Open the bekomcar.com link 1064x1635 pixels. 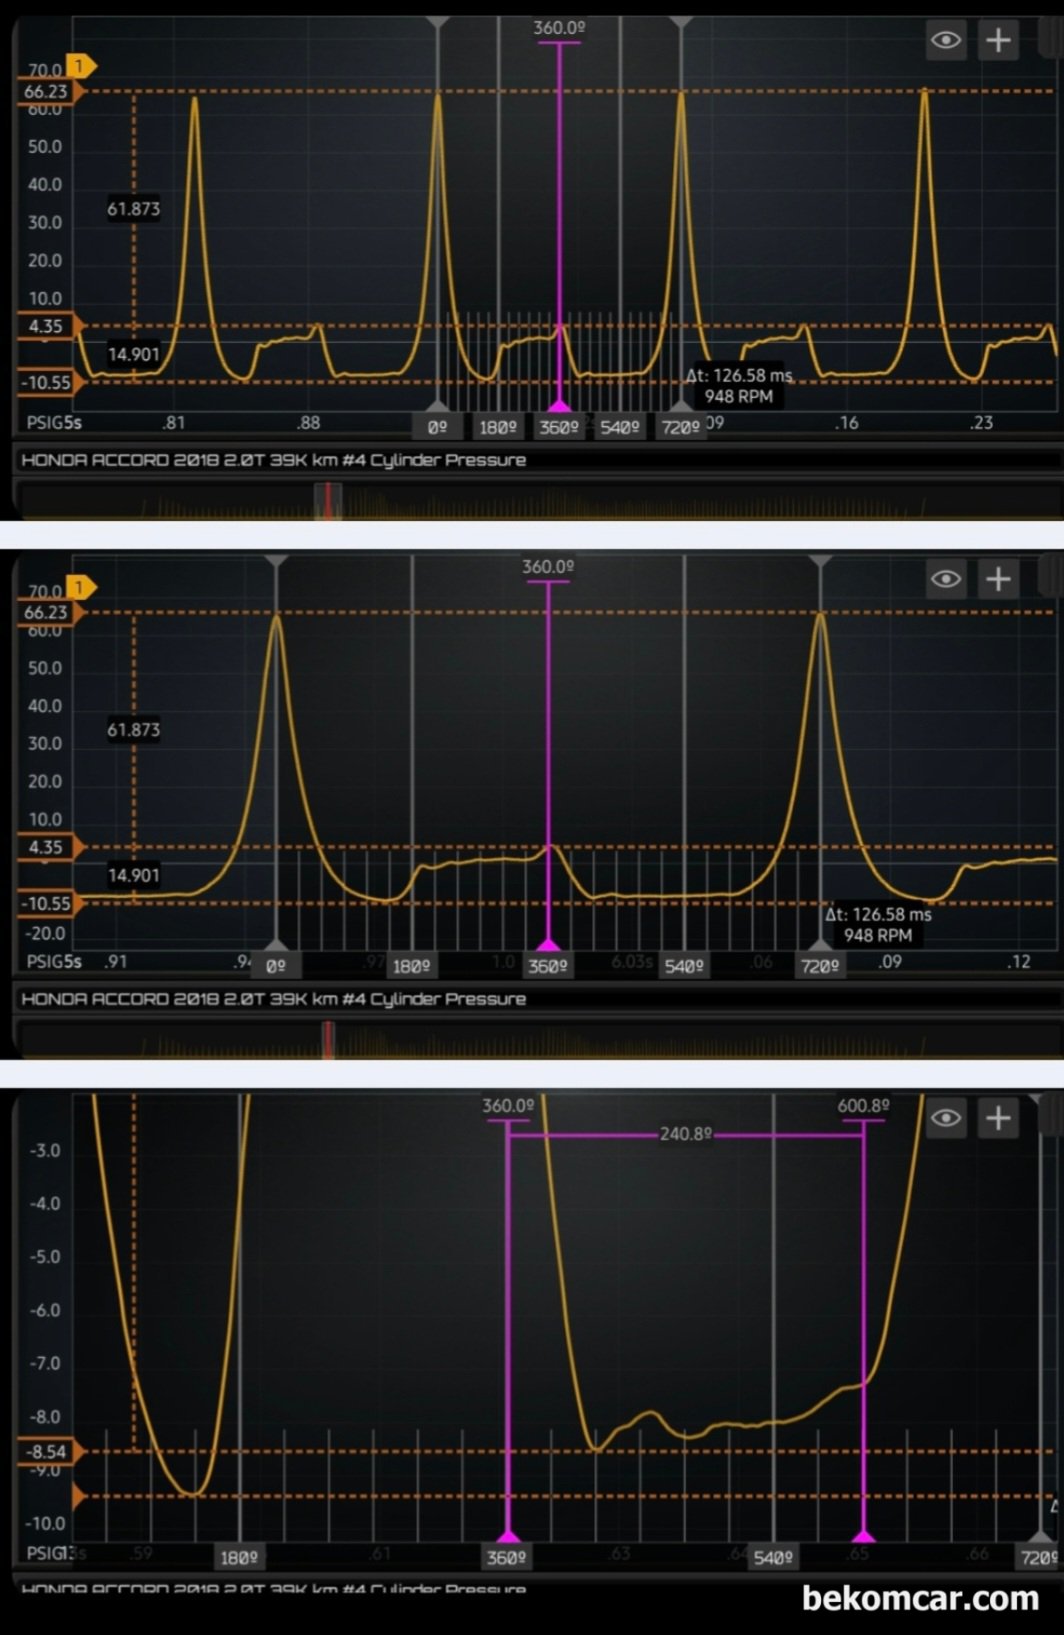920,1598
